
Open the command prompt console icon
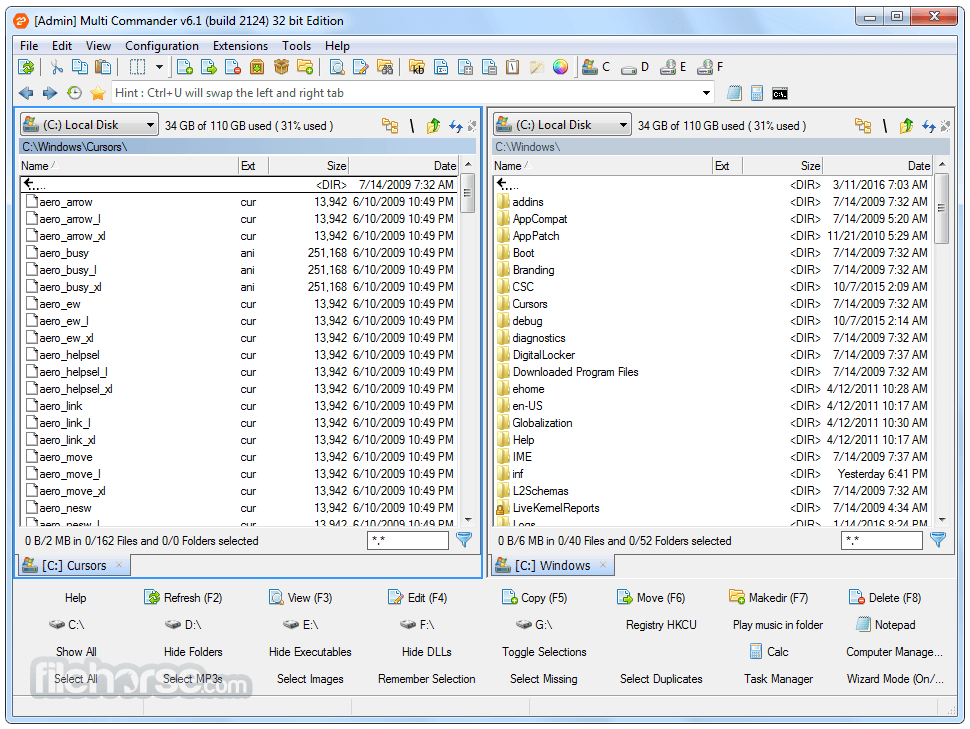pyautogui.click(x=780, y=93)
